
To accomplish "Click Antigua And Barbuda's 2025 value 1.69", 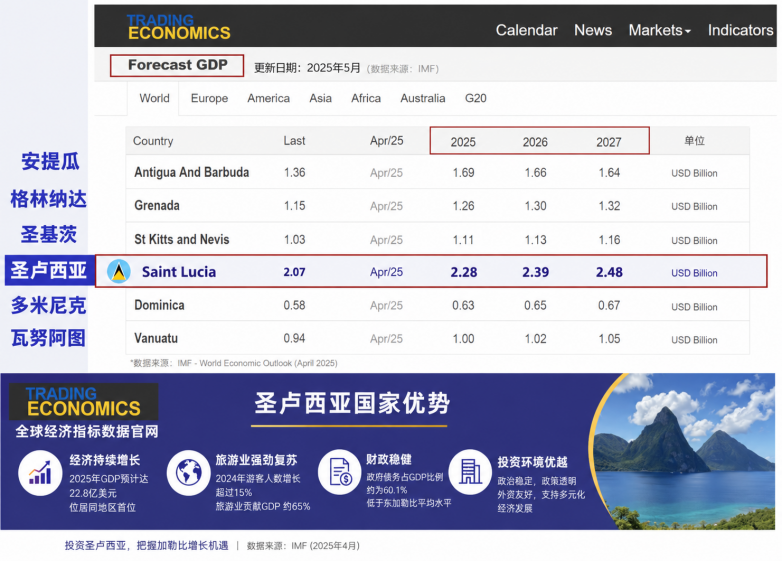I will [463, 173].
